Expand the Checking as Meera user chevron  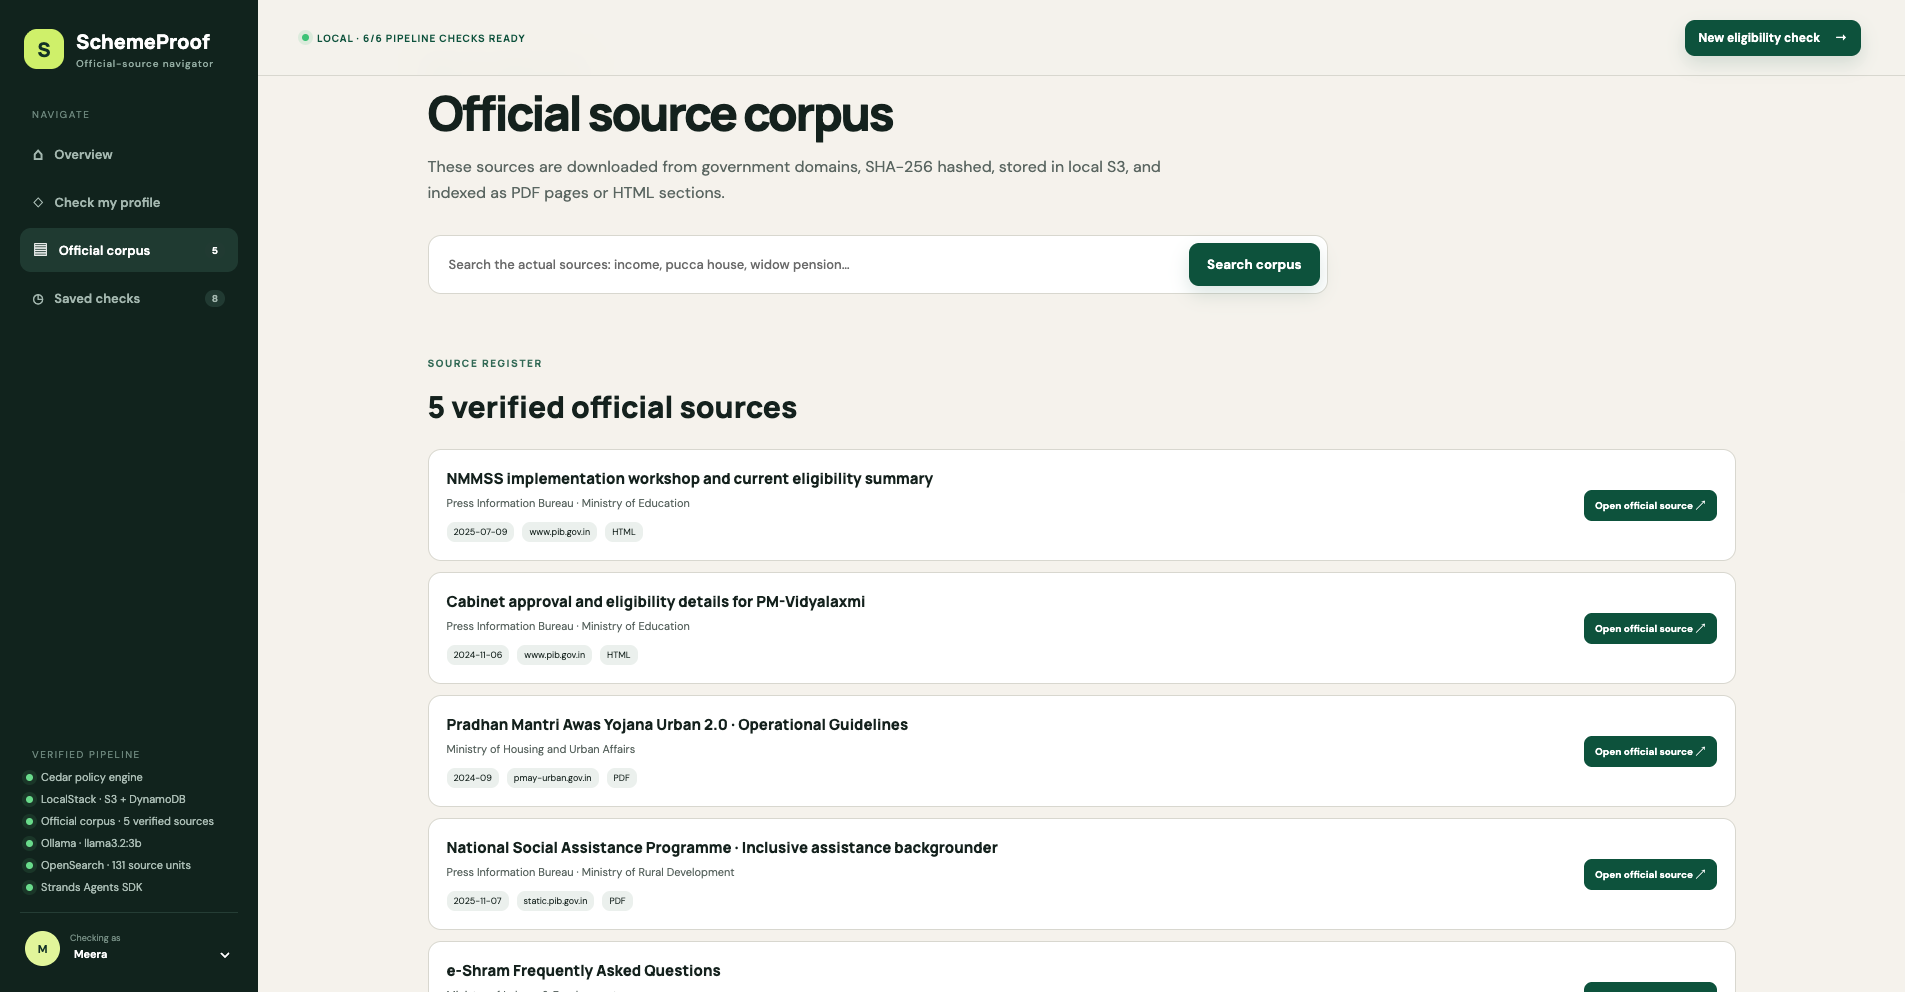[x=225, y=955]
